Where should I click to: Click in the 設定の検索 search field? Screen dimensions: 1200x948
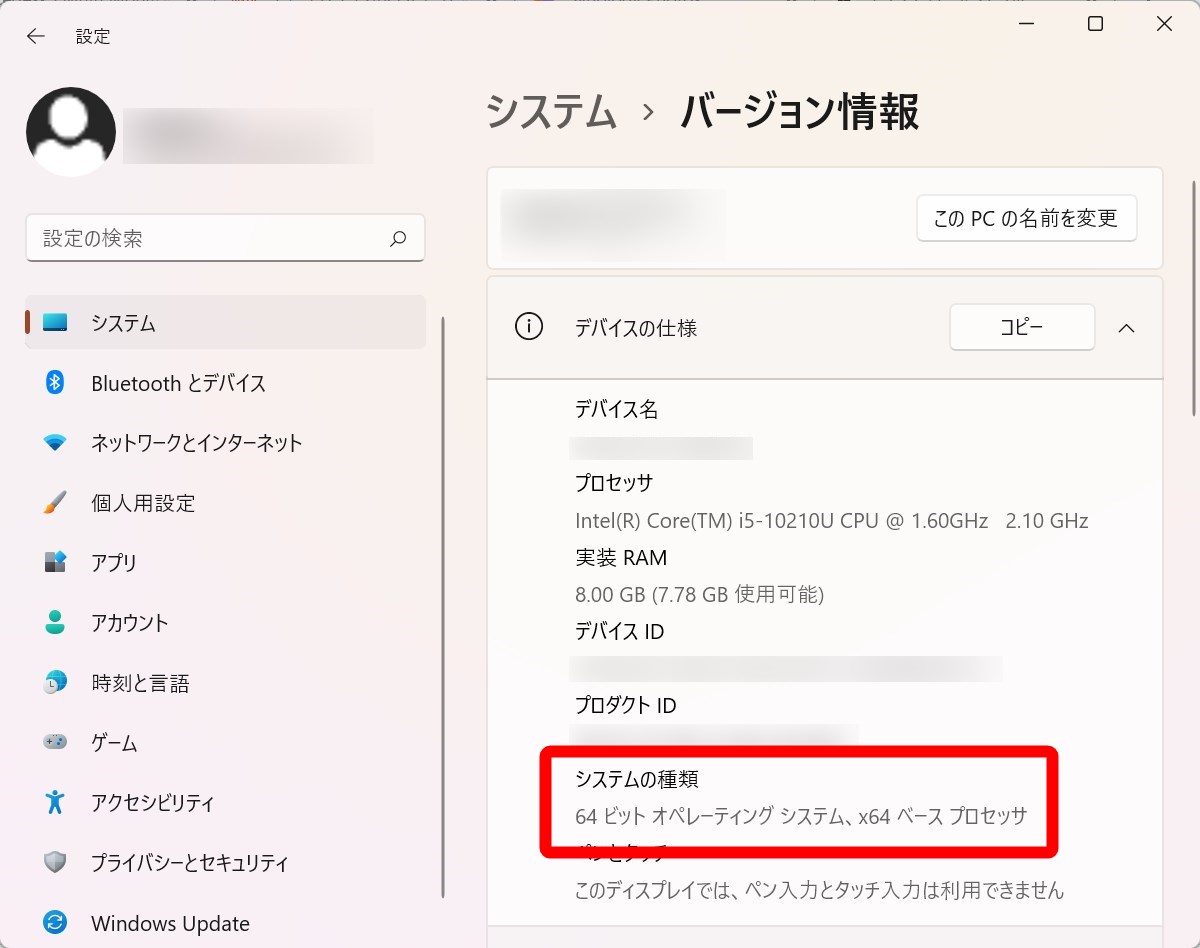click(210, 239)
